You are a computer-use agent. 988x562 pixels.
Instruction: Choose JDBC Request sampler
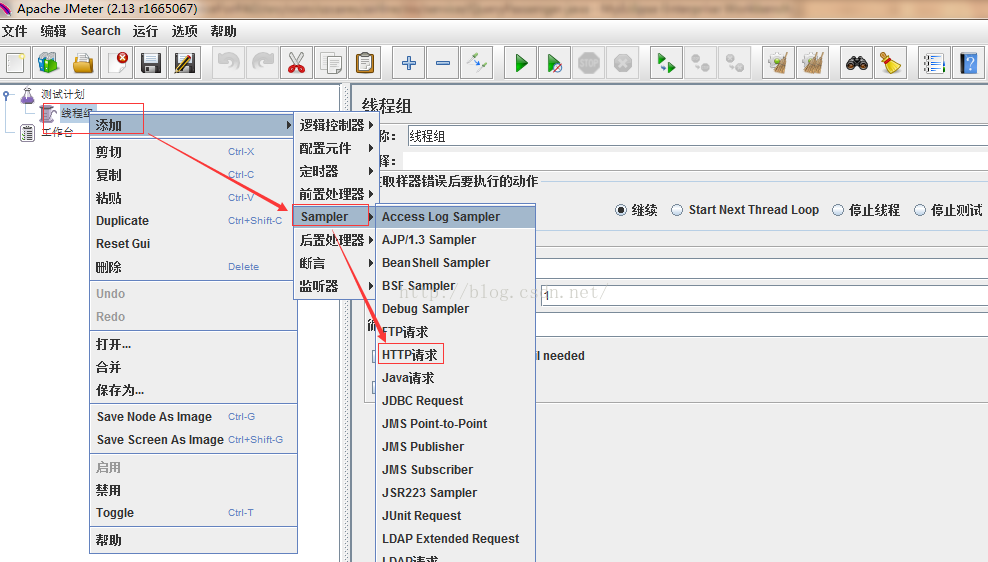click(x=456, y=401)
